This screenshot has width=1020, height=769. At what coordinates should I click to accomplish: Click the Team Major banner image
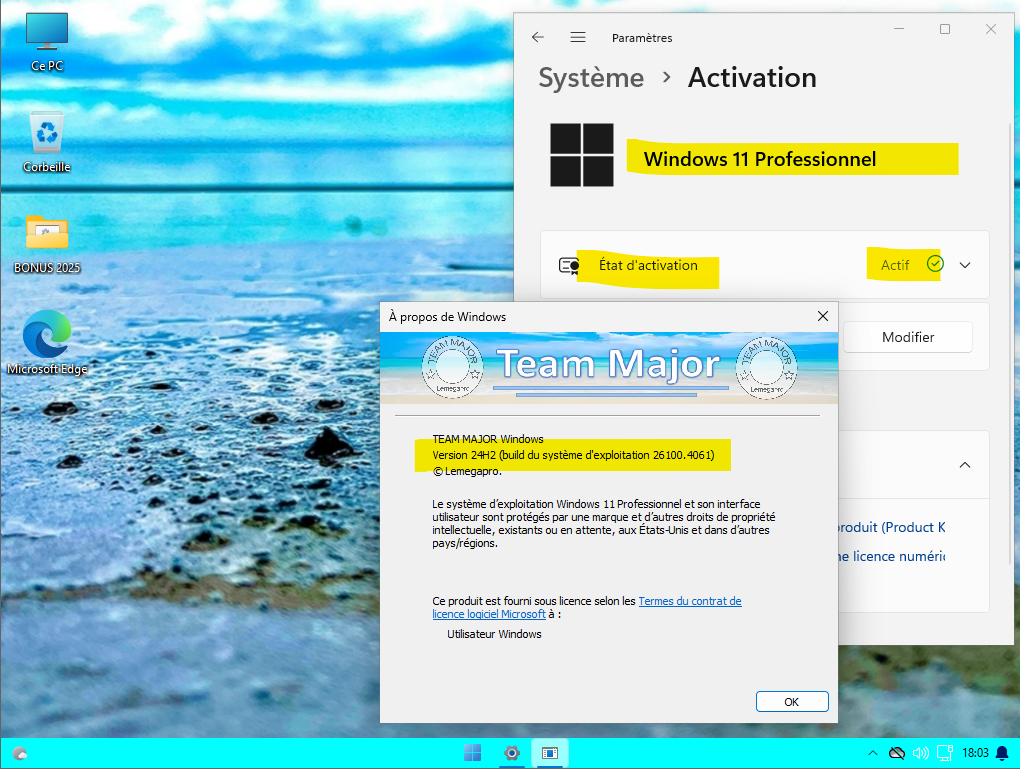(x=609, y=368)
